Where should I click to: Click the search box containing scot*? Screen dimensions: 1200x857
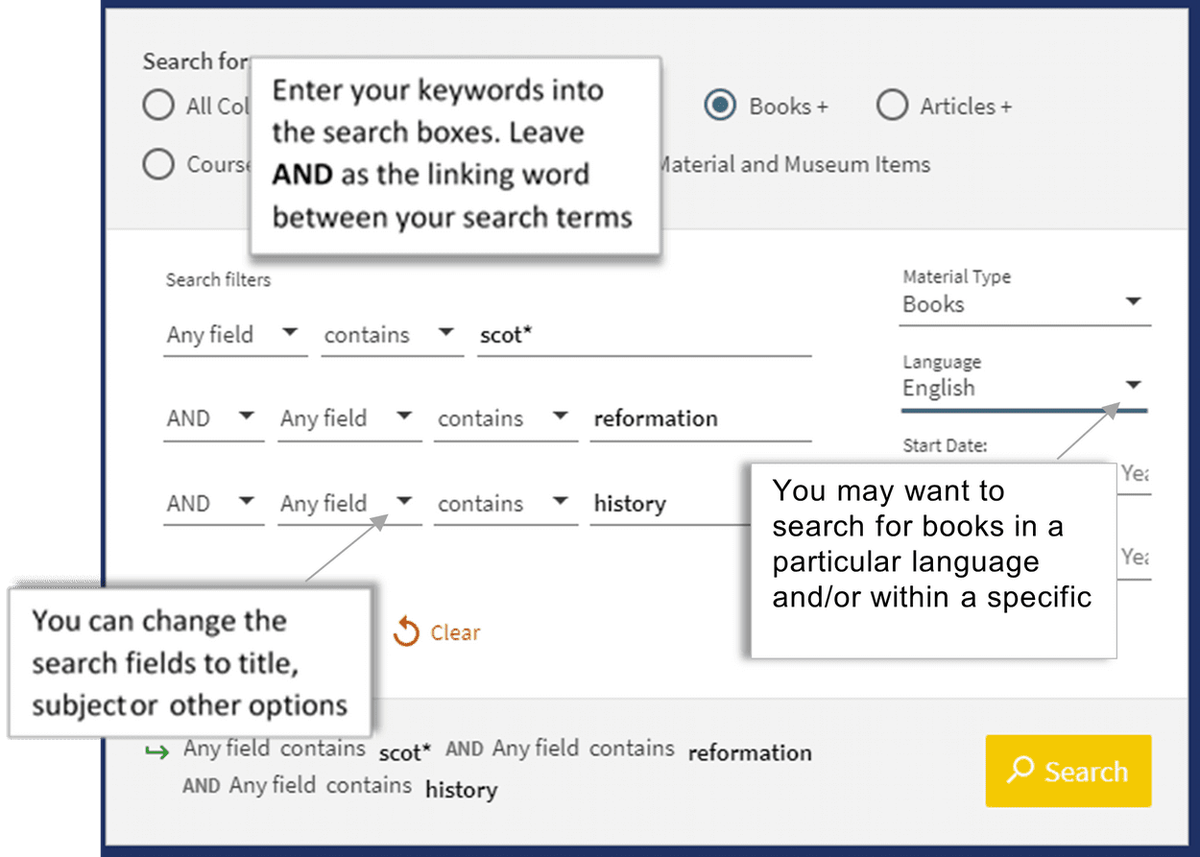[640, 338]
